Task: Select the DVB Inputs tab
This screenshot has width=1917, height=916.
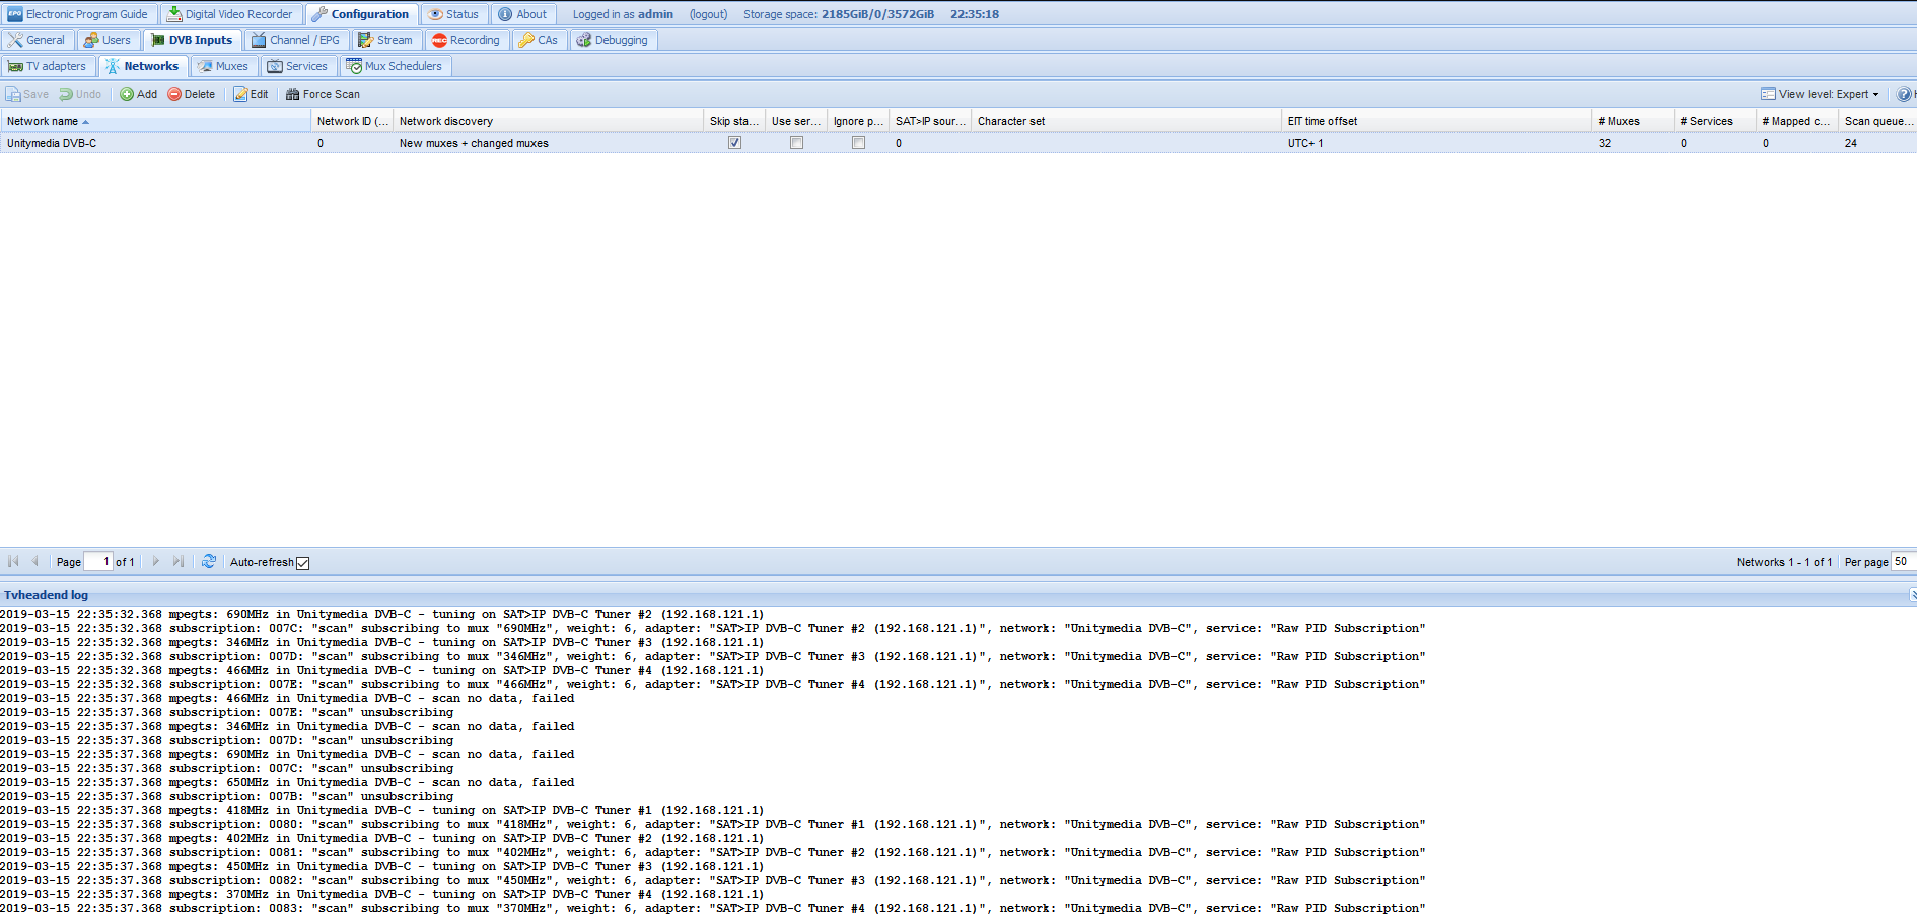Action: [192, 40]
